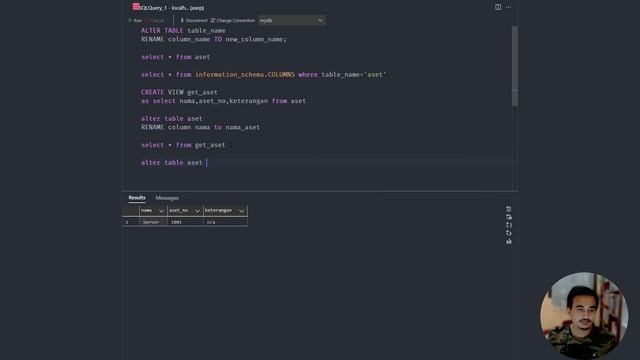Click the 'CREATE VIEW get_aset' line
The width and height of the screenshot is (640, 360).
pos(179,92)
